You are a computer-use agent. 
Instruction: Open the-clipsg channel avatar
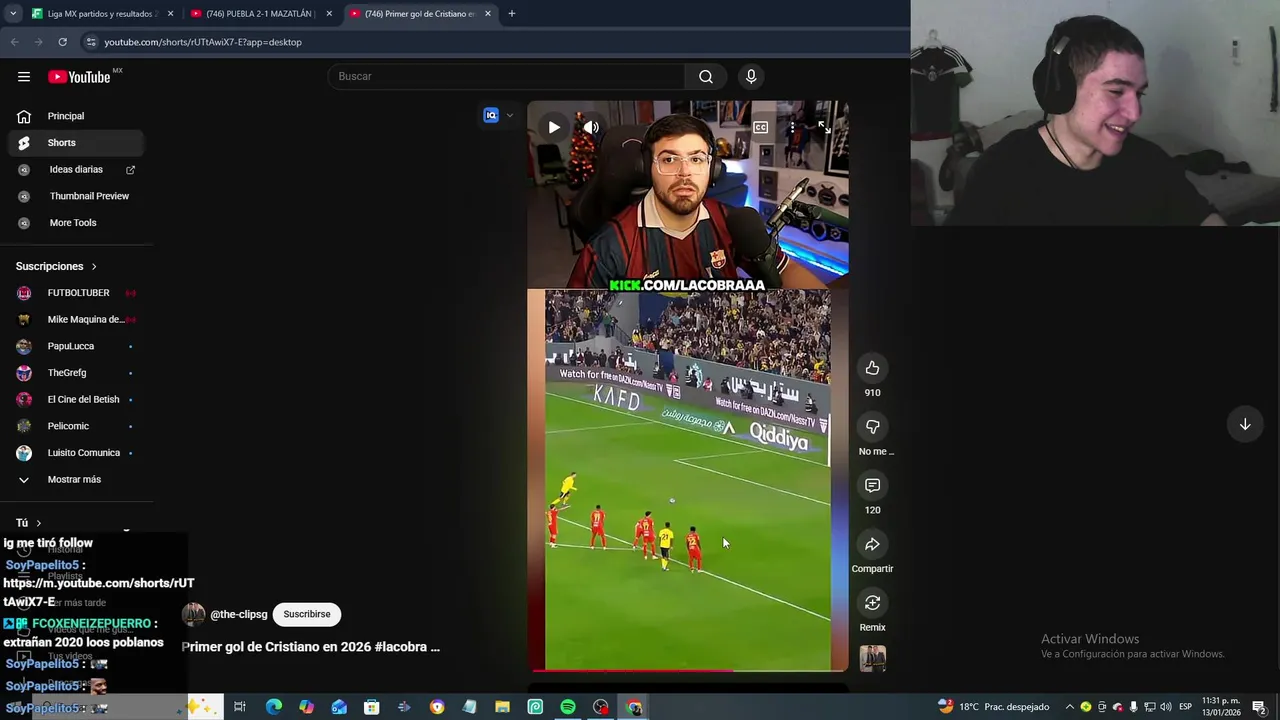pos(193,614)
